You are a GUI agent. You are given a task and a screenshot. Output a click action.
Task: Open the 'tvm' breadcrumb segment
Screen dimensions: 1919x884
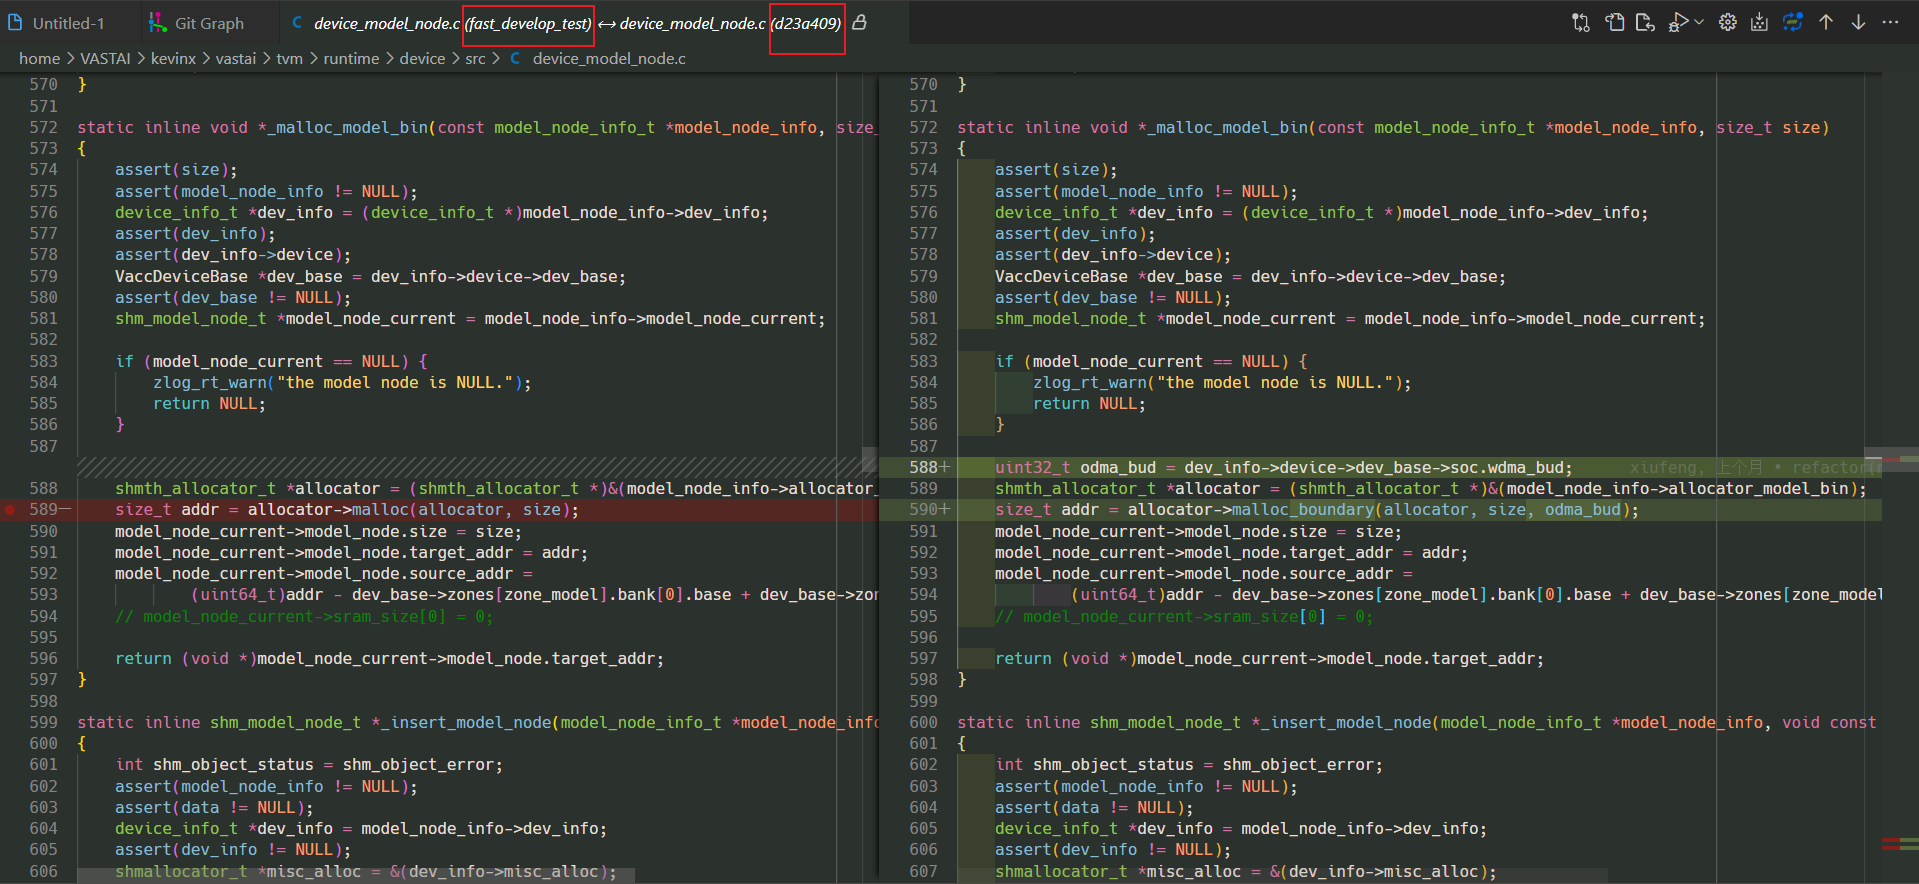coord(289,59)
